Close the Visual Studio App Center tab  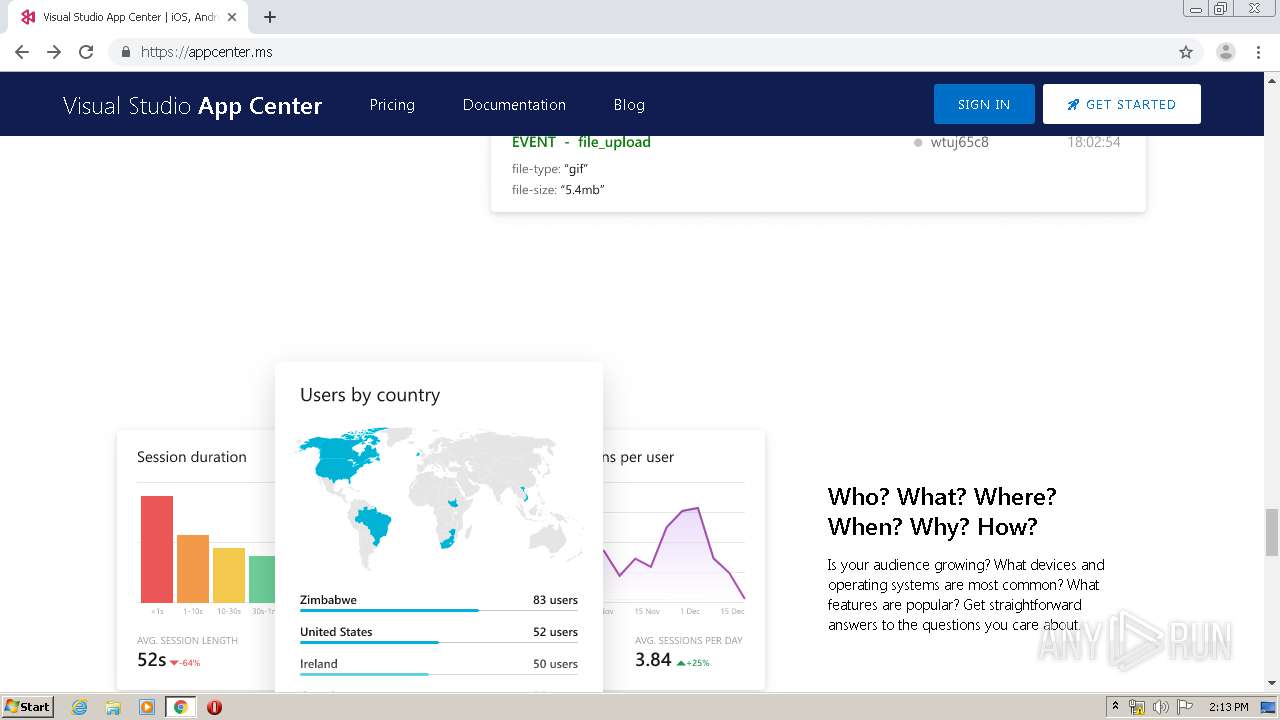click(232, 17)
